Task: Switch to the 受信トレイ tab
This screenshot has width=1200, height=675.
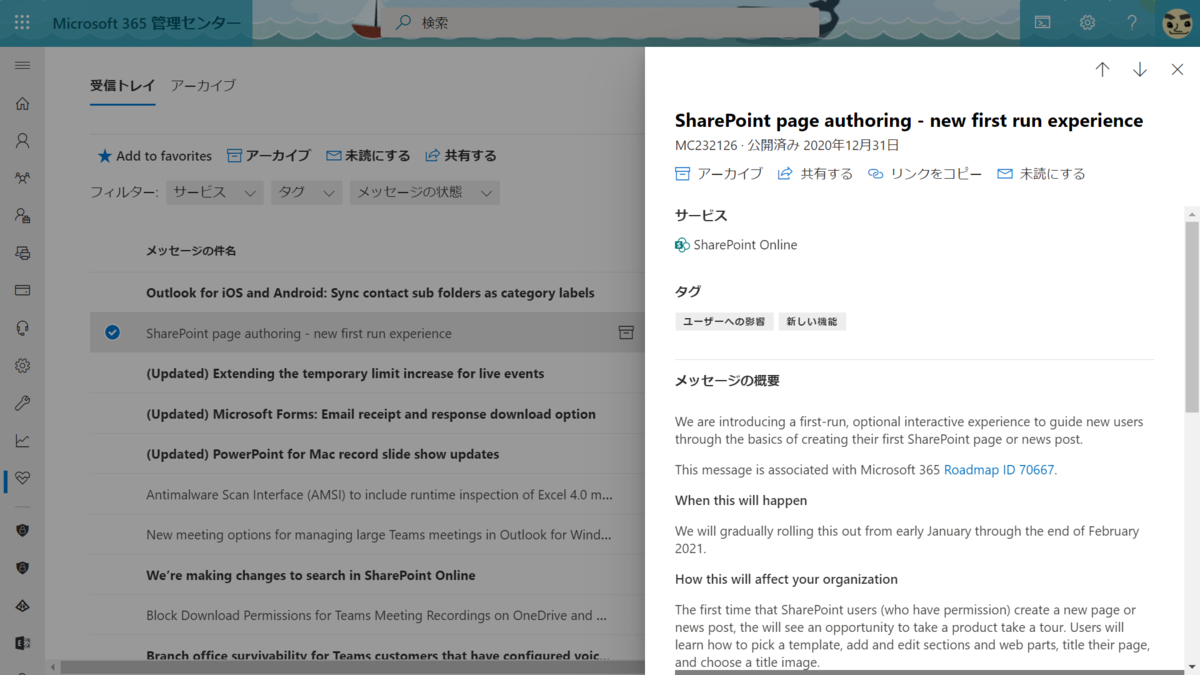Action: click(x=122, y=85)
